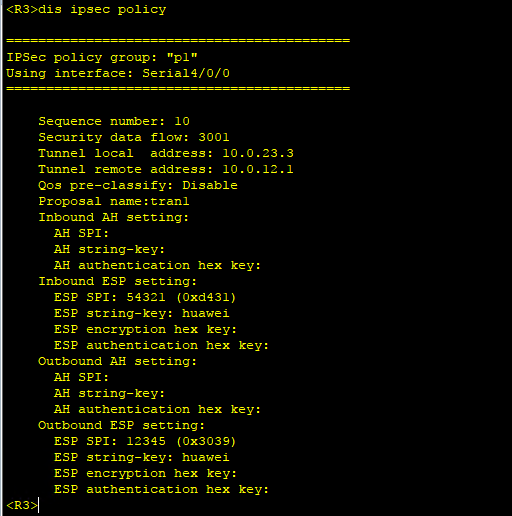The width and height of the screenshot is (512, 516).
Task: Click the Proposal name tran1 line
Action: click(x=114, y=201)
